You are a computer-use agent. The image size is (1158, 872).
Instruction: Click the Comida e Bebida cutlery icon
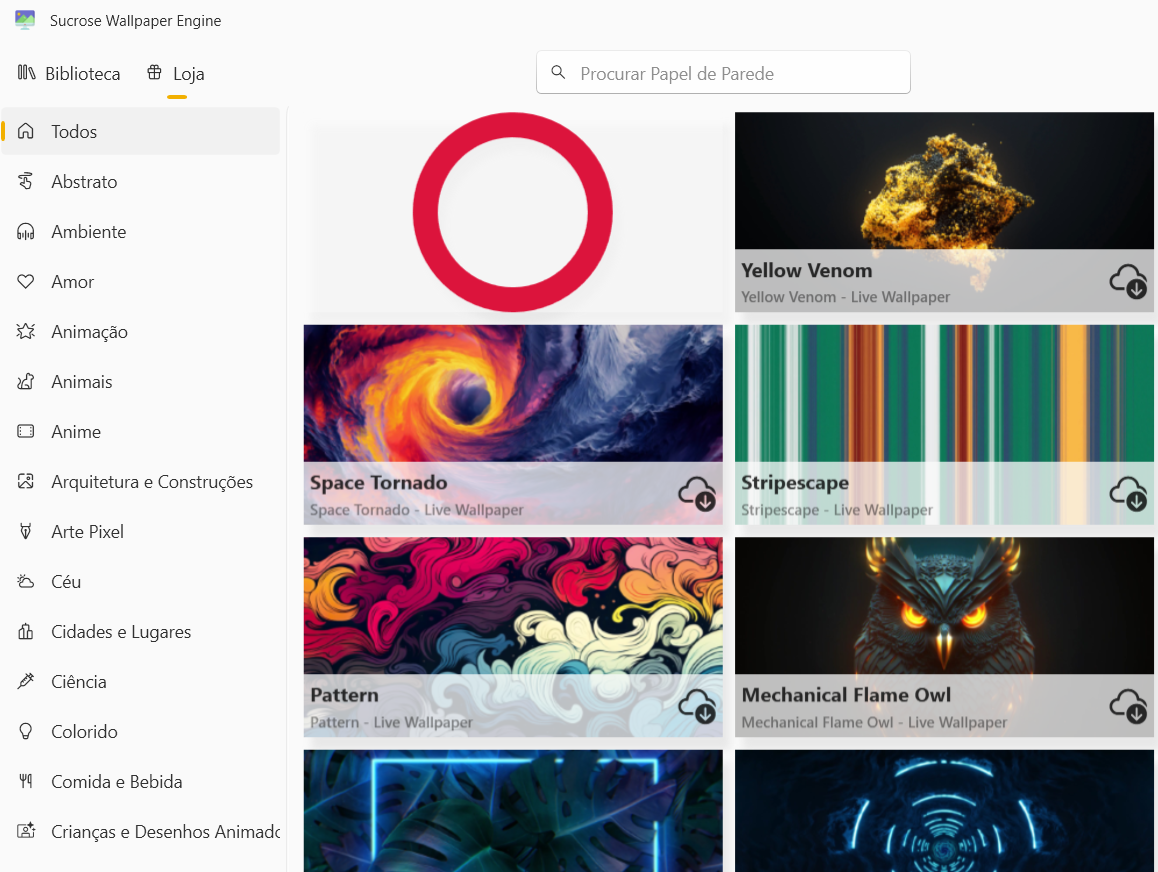26,781
